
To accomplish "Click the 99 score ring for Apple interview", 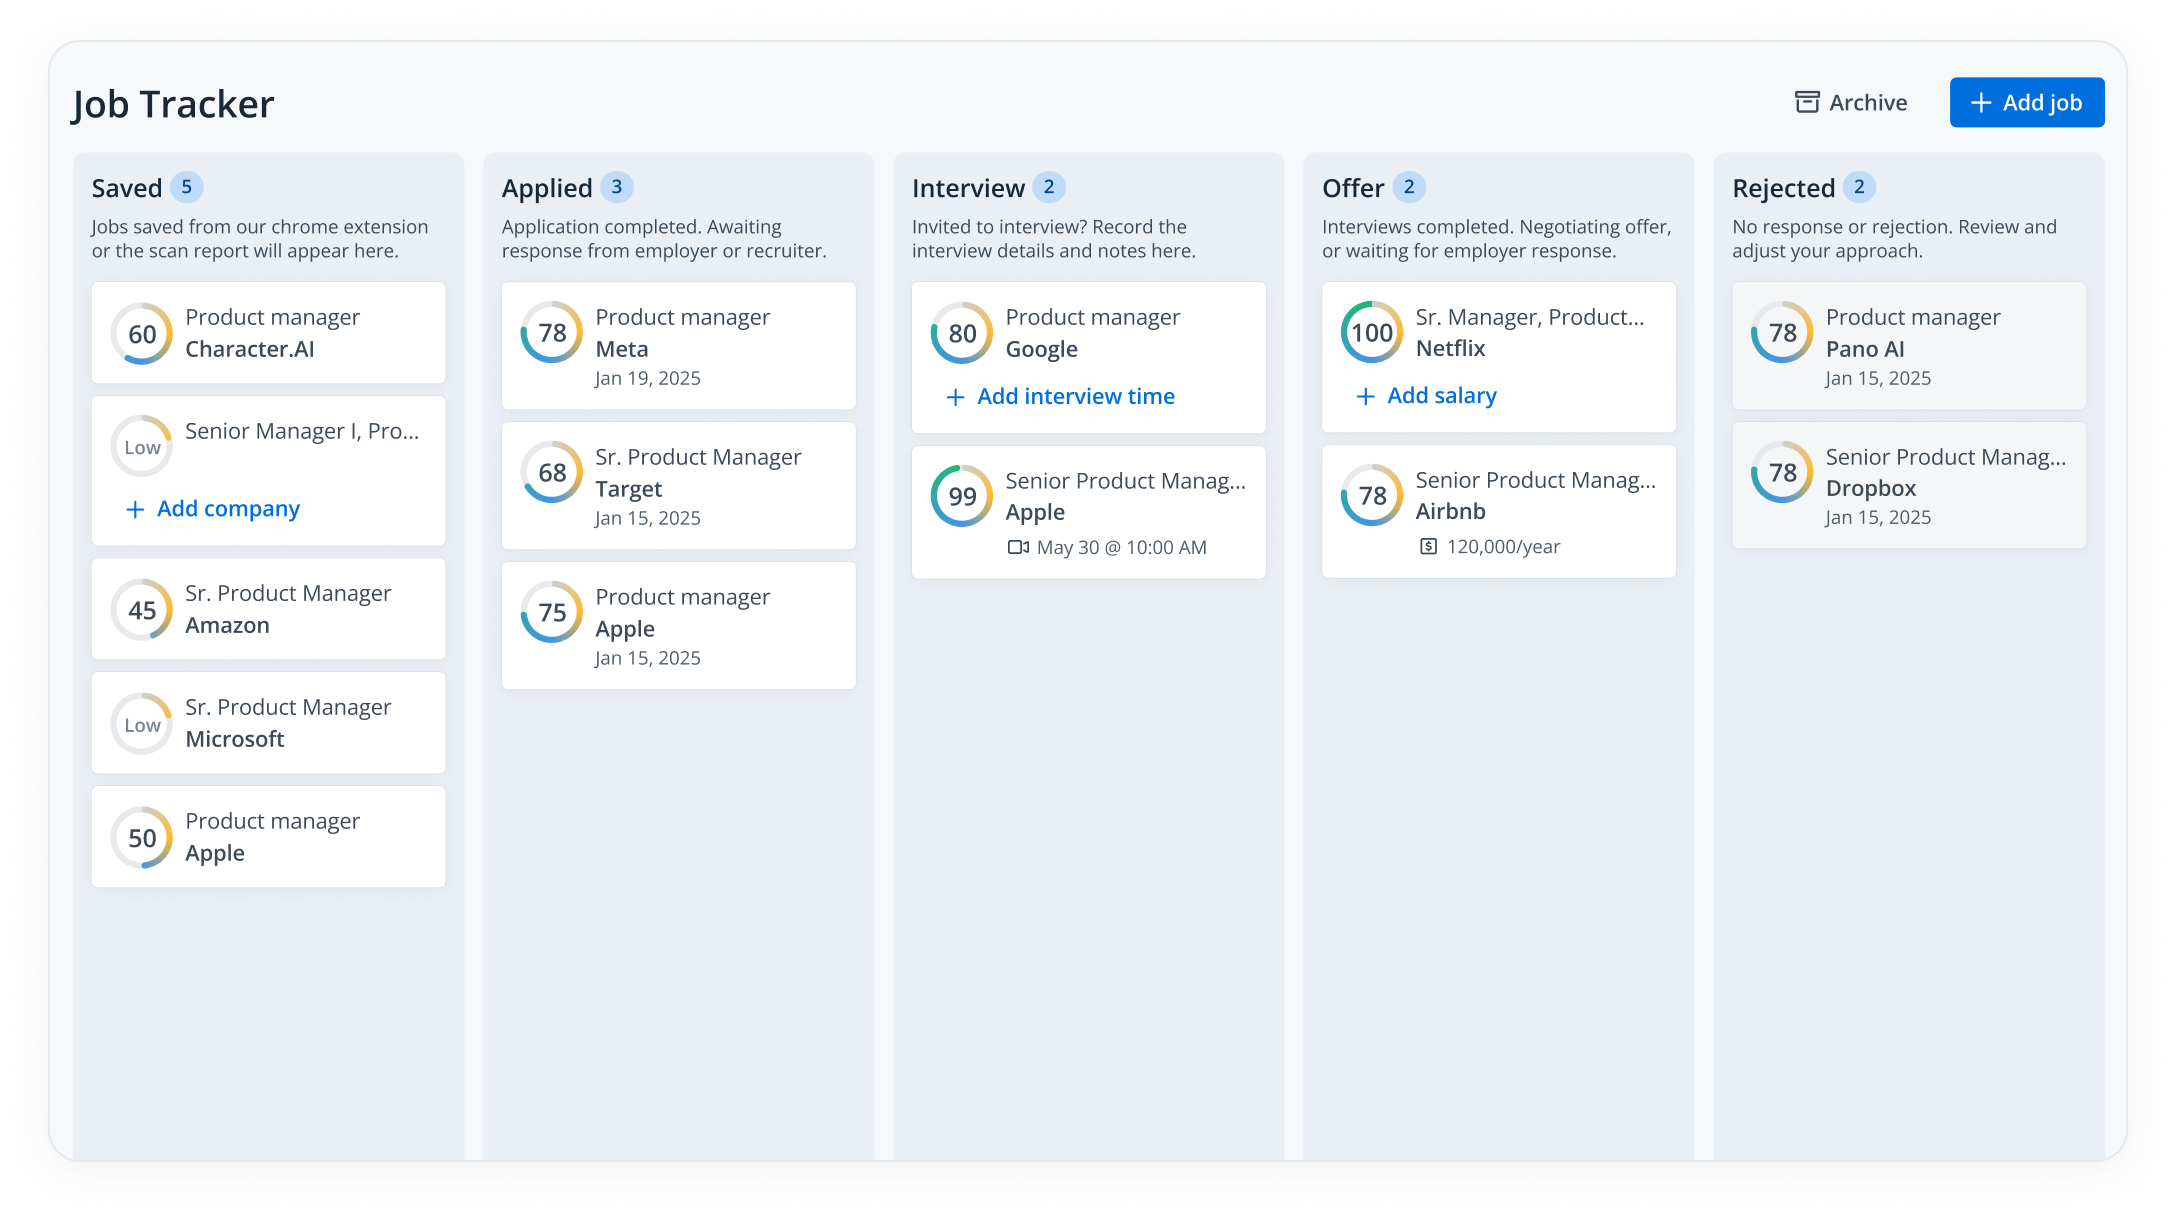I will 962,496.
